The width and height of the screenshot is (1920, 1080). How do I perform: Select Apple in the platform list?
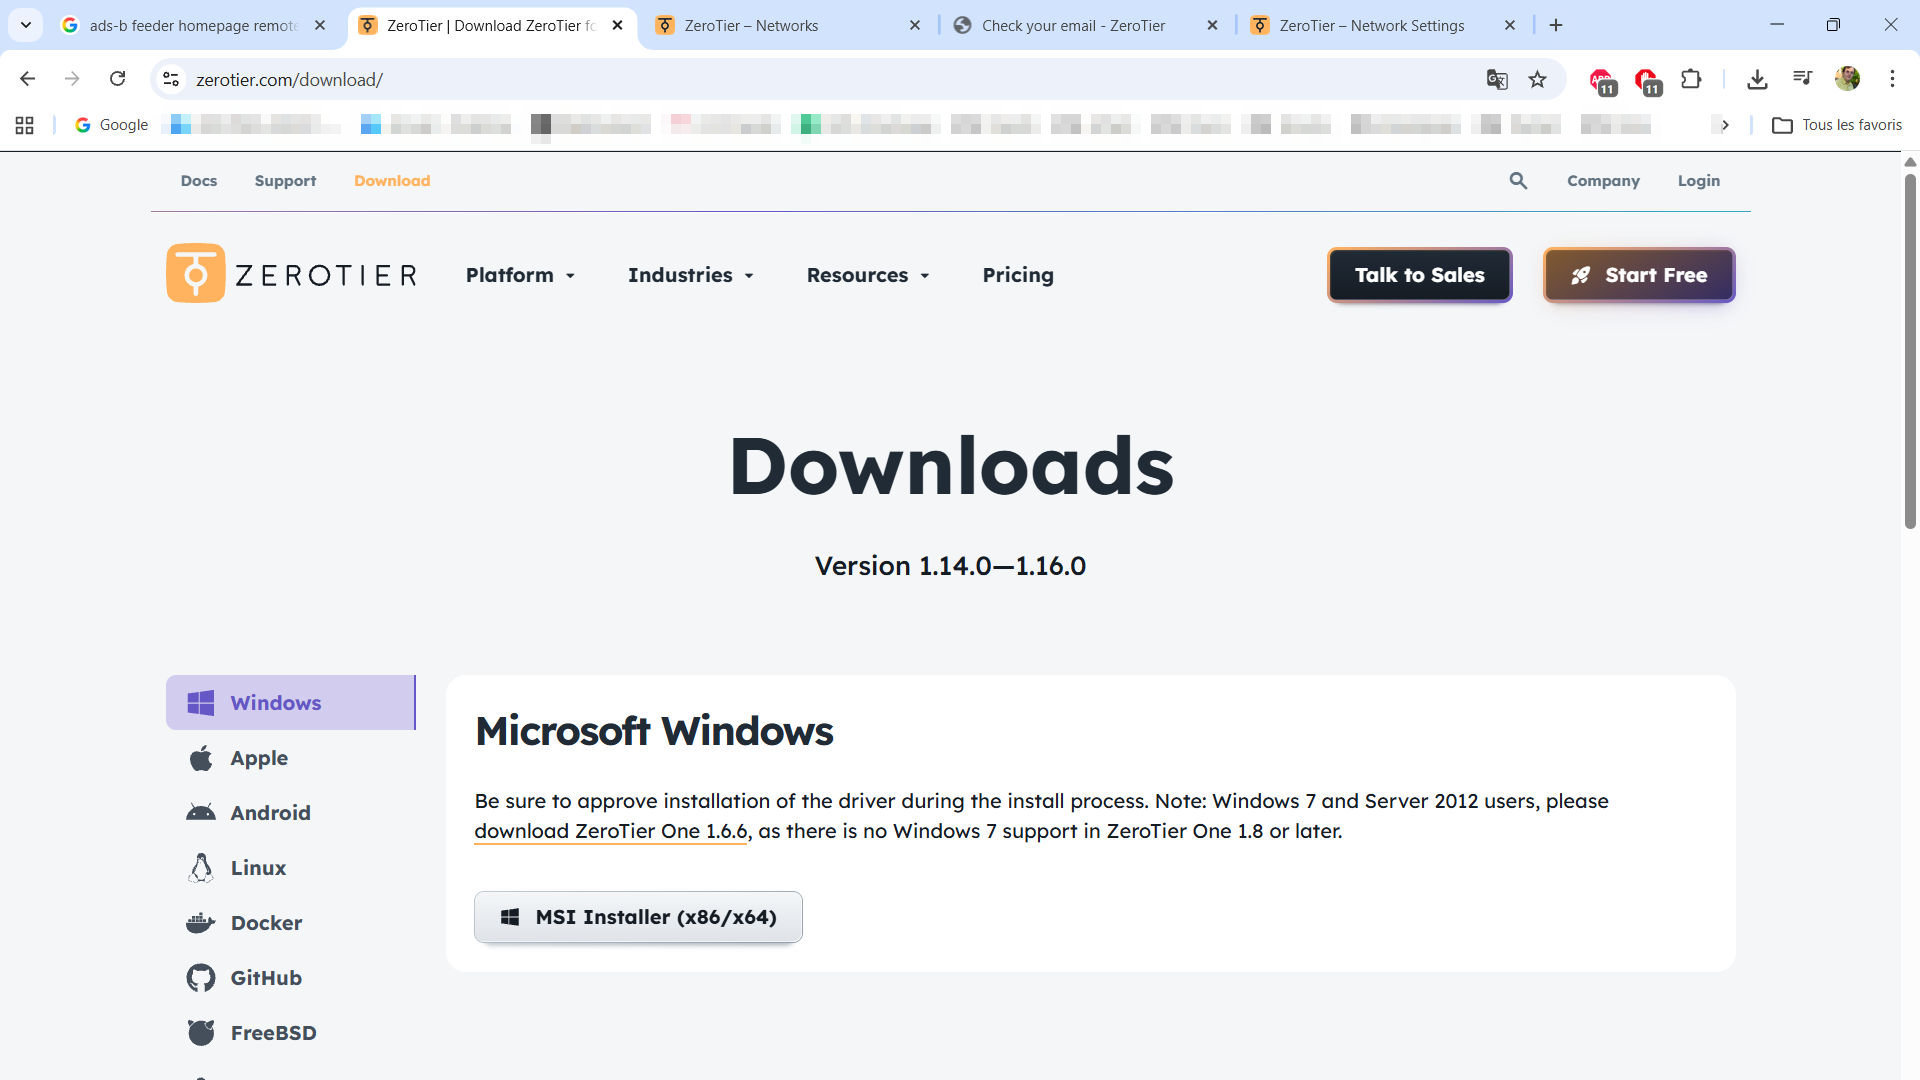click(x=290, y=758)
